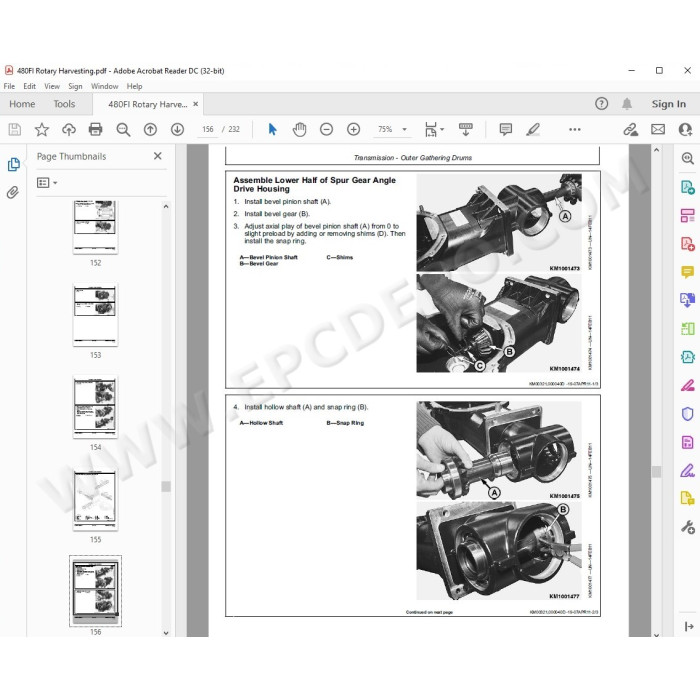Open the Help menu

134,86
